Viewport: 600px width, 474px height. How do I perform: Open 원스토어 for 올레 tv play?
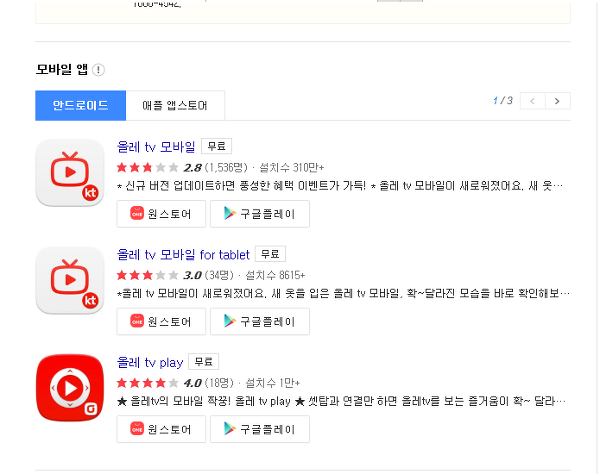pos(161,429)
